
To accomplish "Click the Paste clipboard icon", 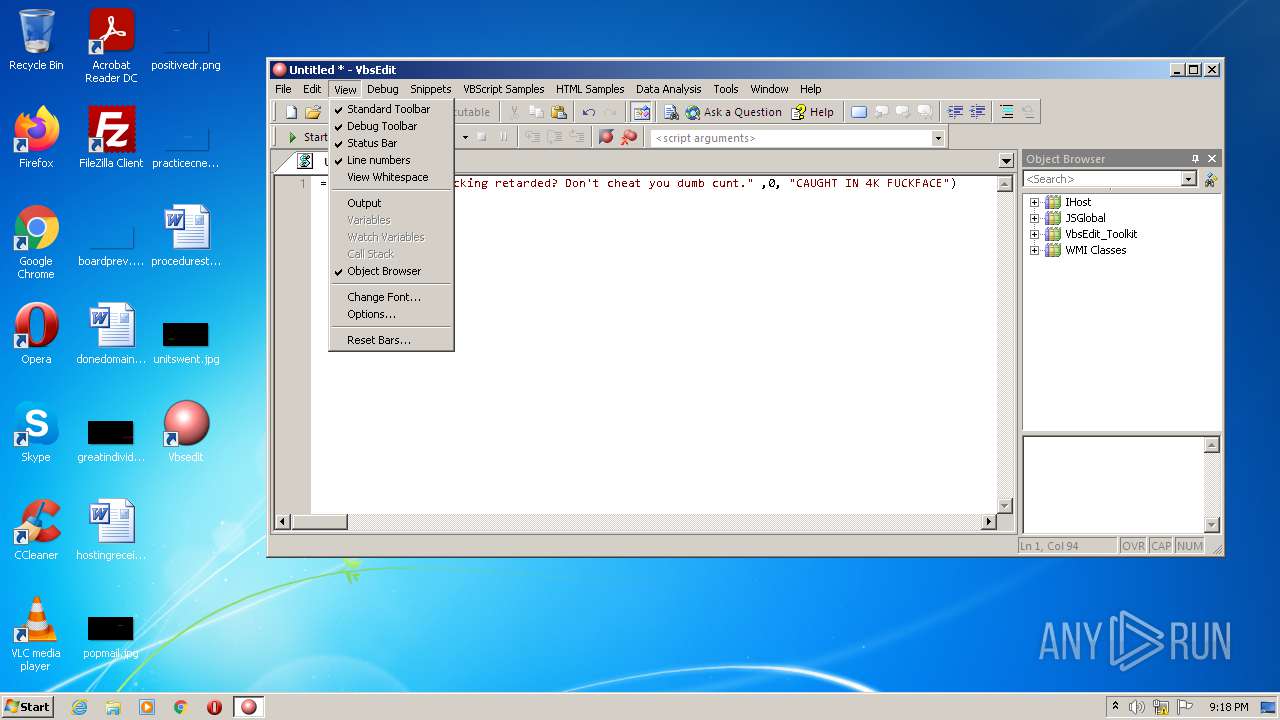I will [559, 112].
